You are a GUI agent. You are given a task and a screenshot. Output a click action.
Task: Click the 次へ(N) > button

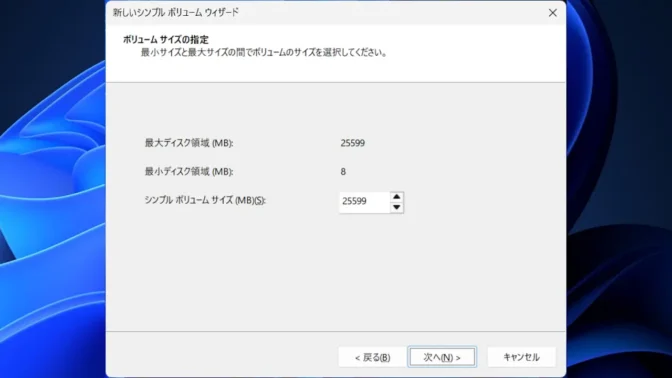442,357
